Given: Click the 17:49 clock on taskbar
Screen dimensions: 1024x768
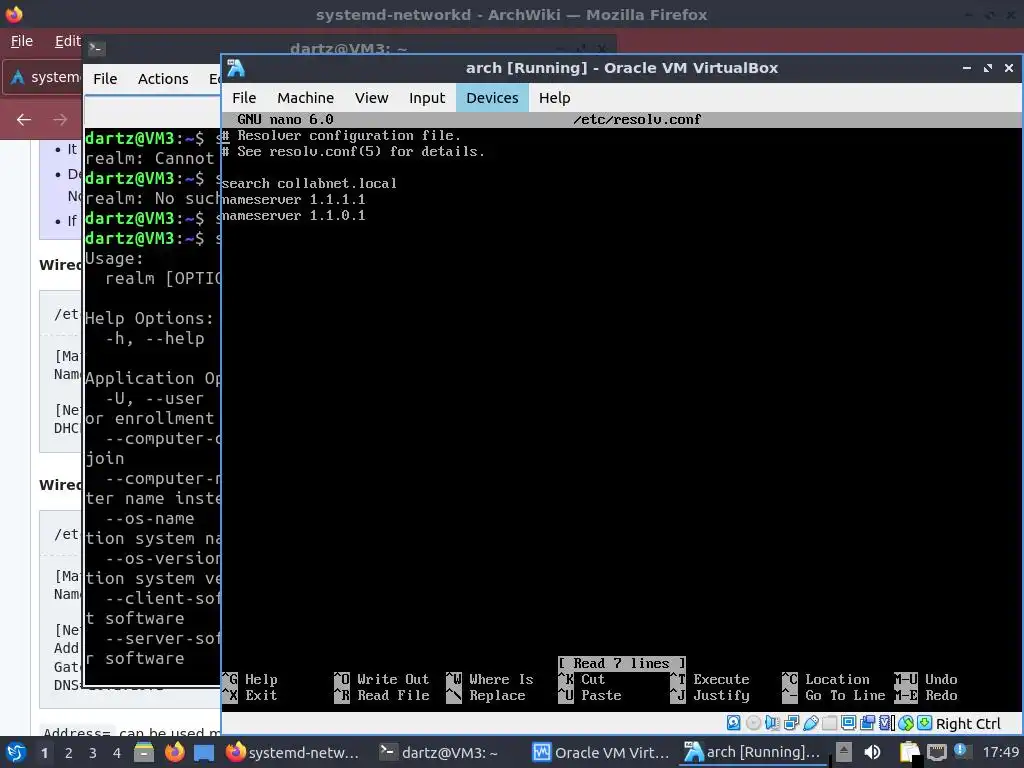Looking at the screenshot, I should click(x=1000, y=752).
